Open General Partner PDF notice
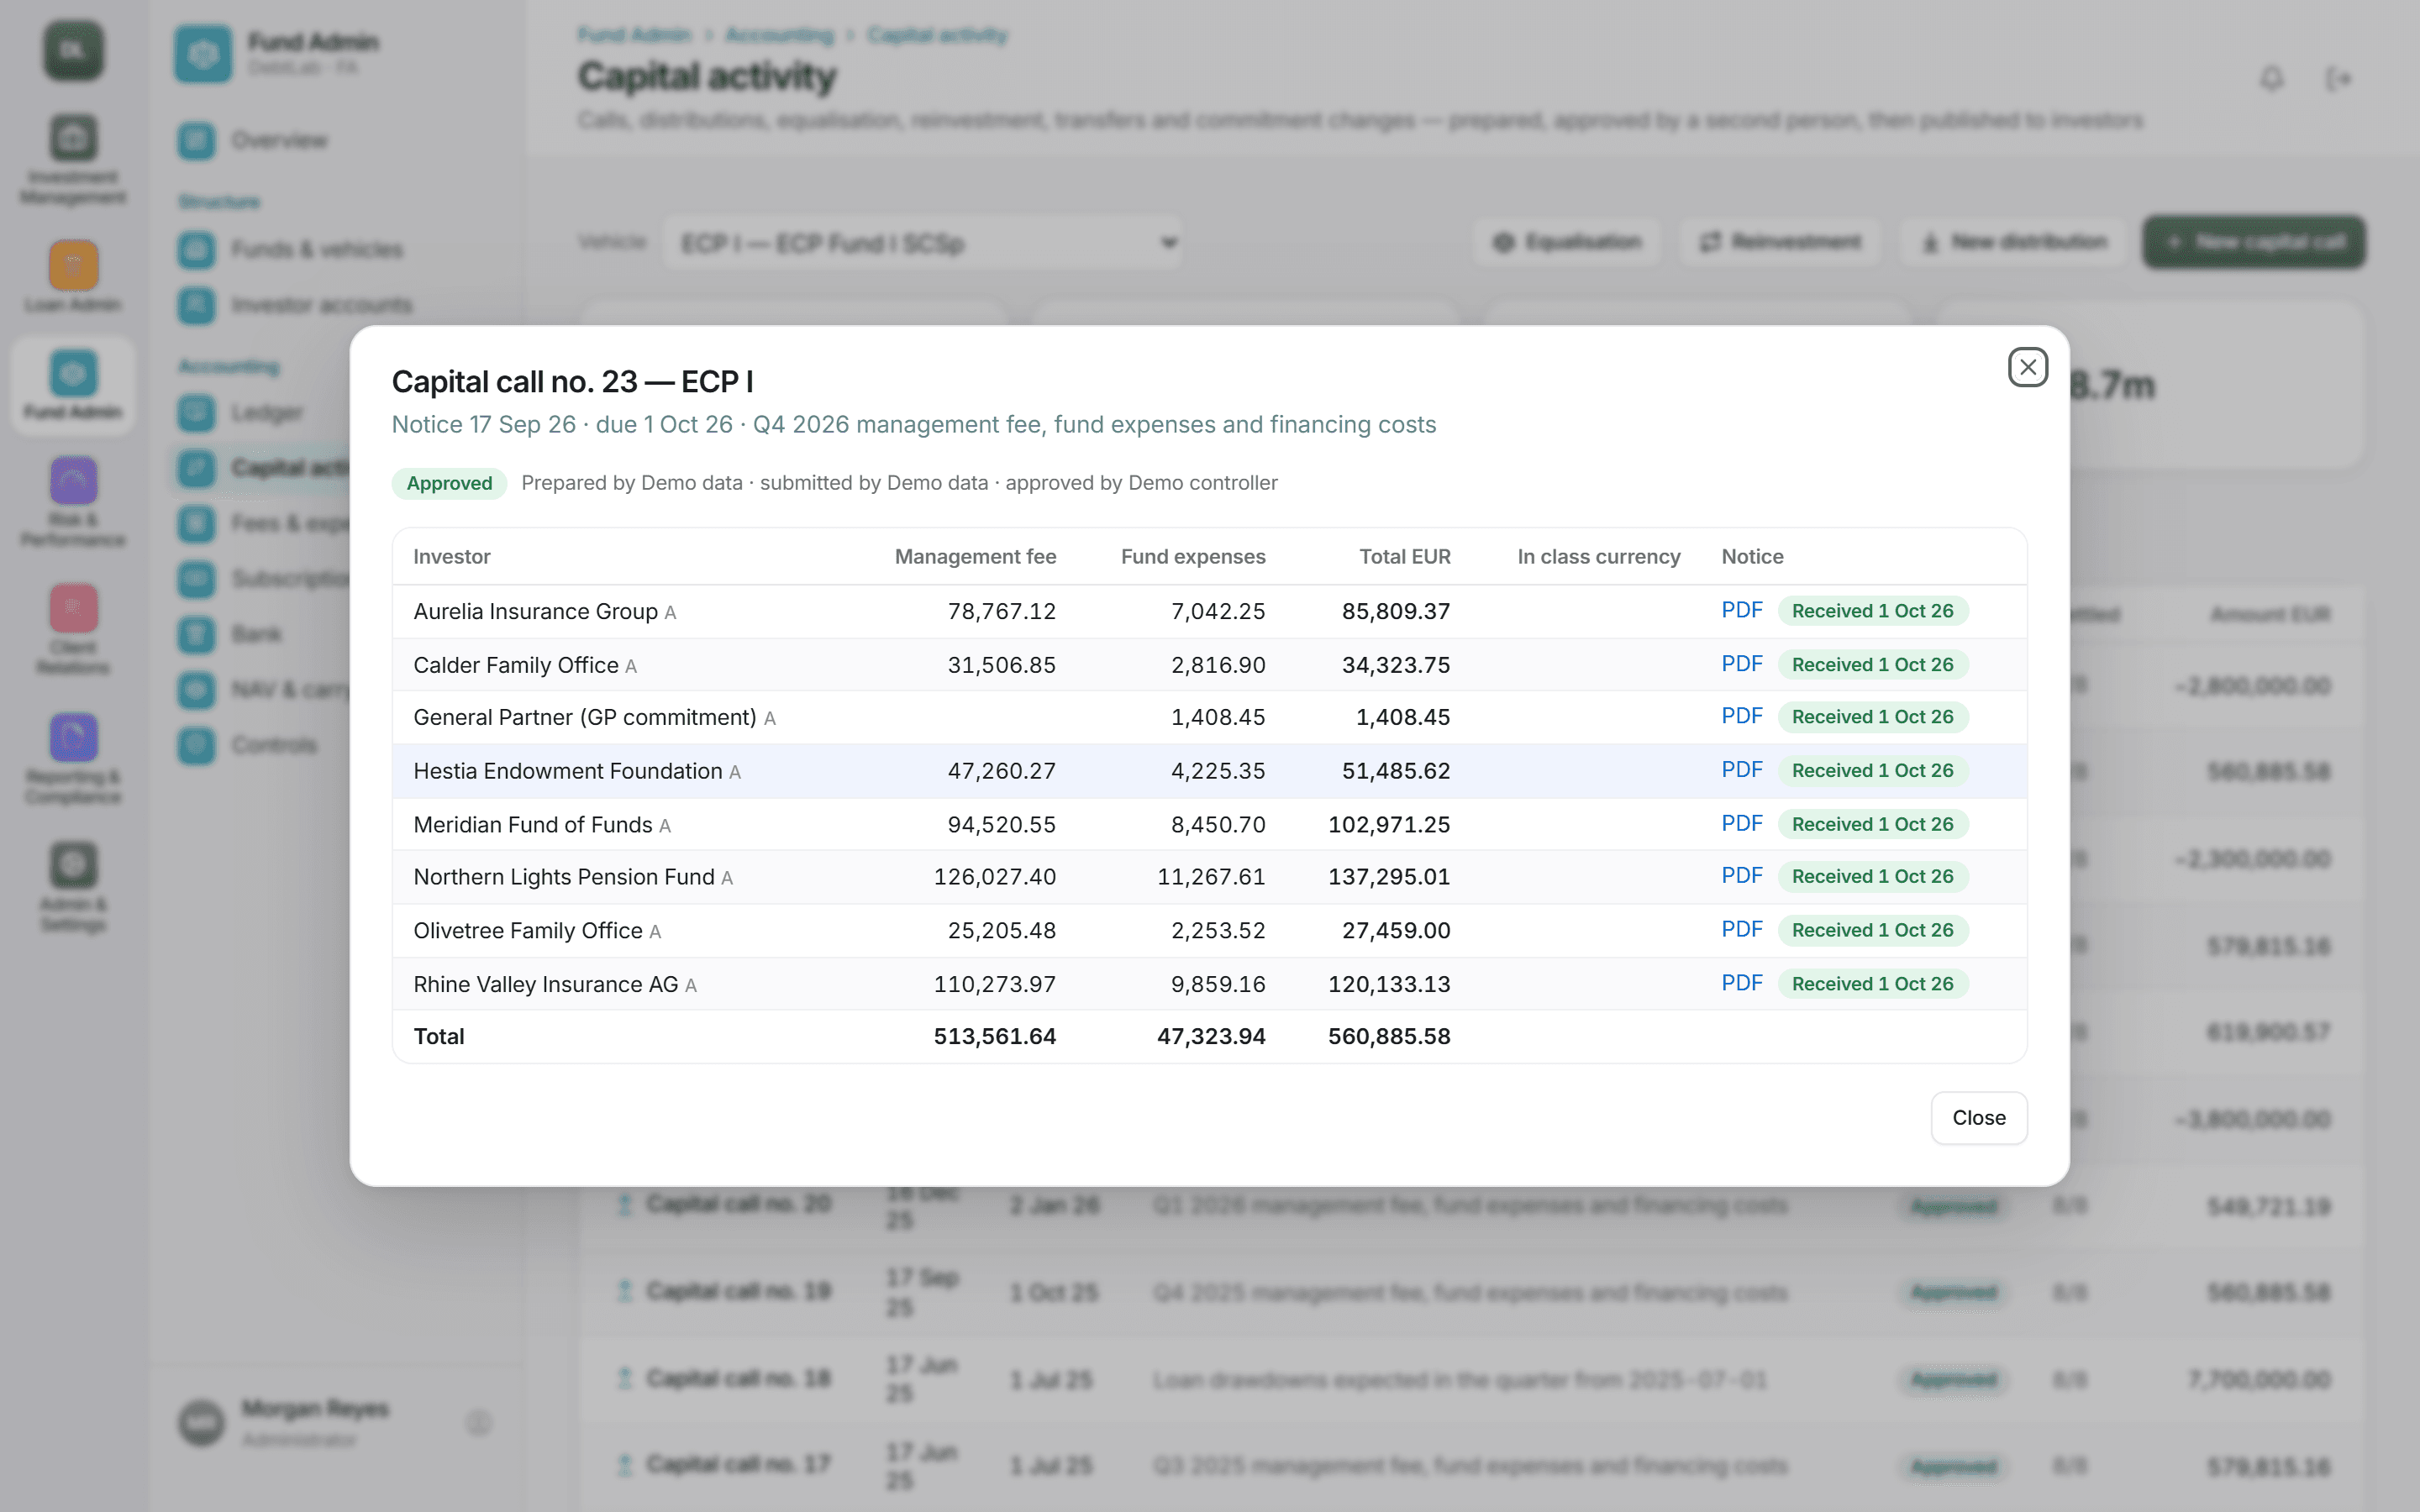This screenshot has width=2420, height=1512. click(1741, 716)
